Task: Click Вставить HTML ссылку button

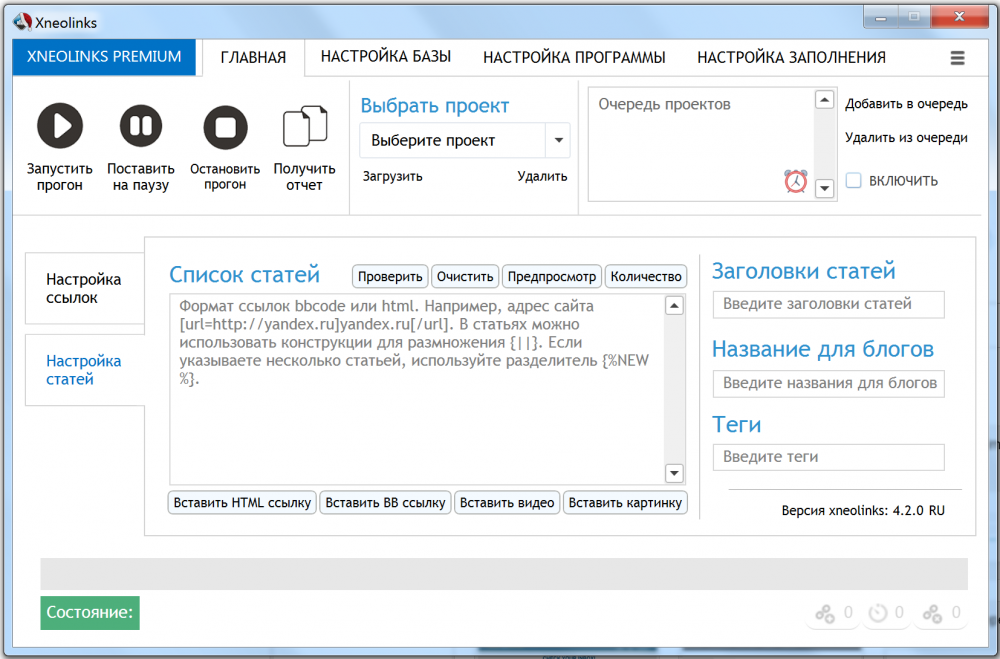Action: click(242, 502)
